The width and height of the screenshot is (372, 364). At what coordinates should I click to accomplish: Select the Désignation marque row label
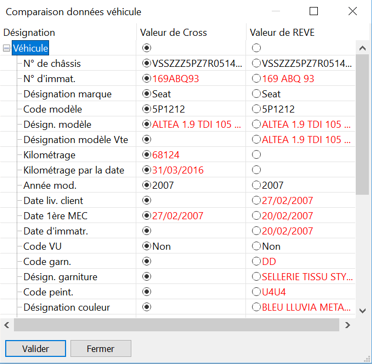pyautogui.click(x=67, y=94)
